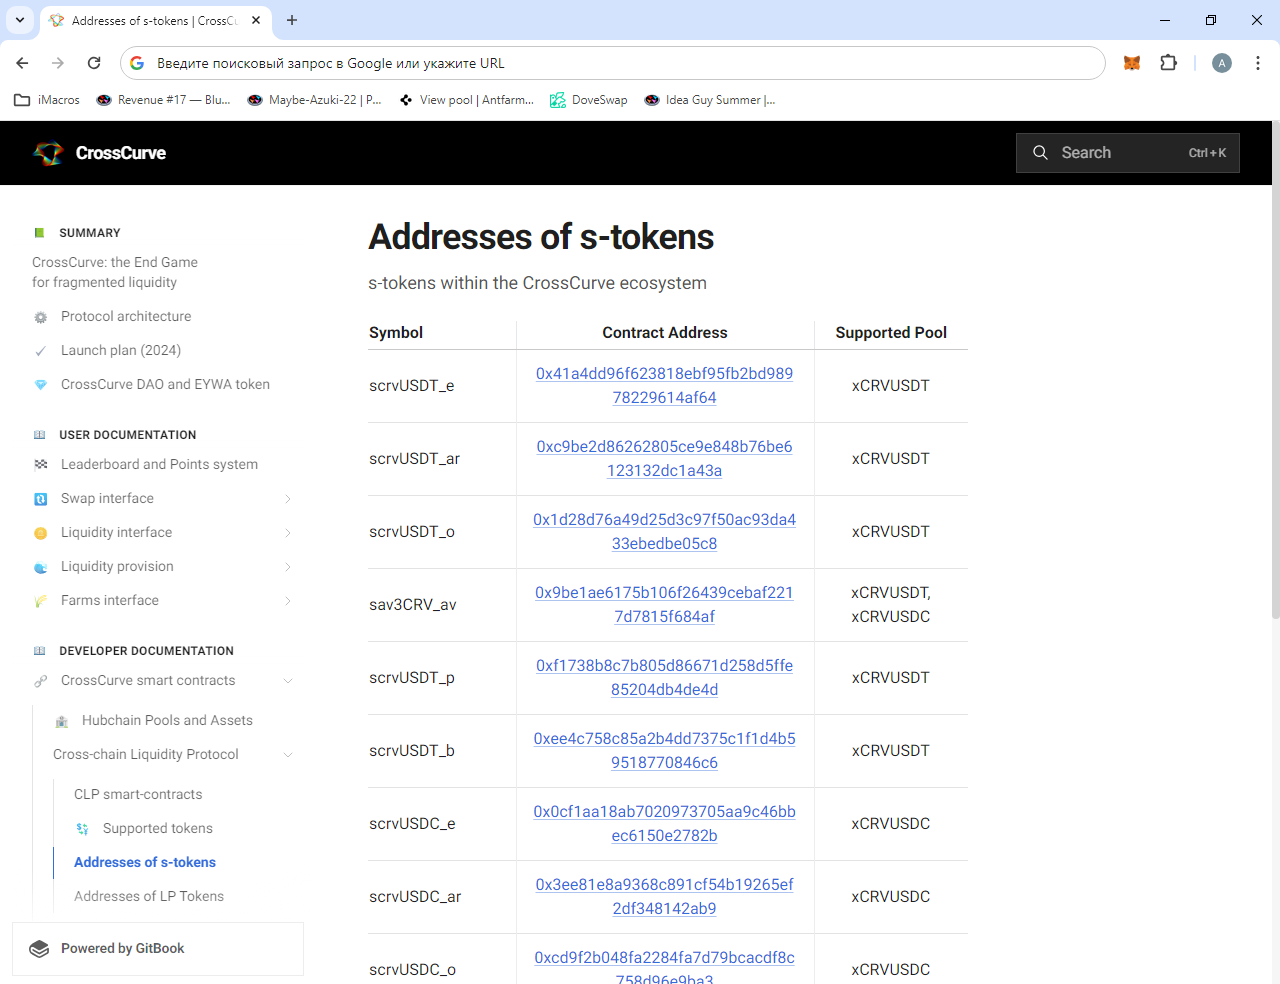Expand the Liquidity provision section
1280x984 pixels.
[288, 567]
